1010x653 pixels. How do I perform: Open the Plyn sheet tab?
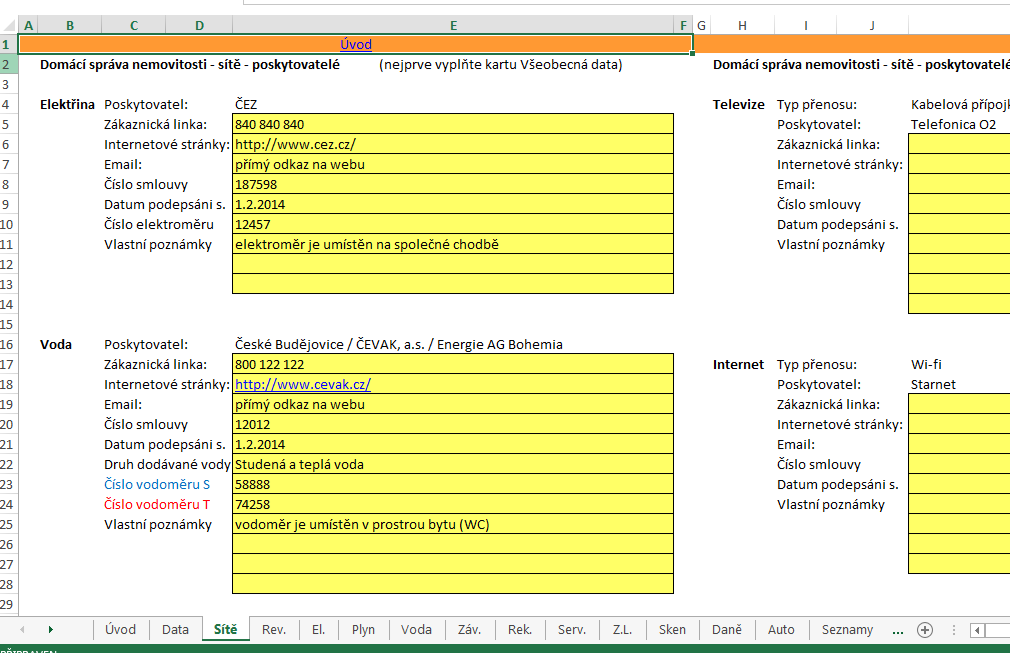(363, 630)
